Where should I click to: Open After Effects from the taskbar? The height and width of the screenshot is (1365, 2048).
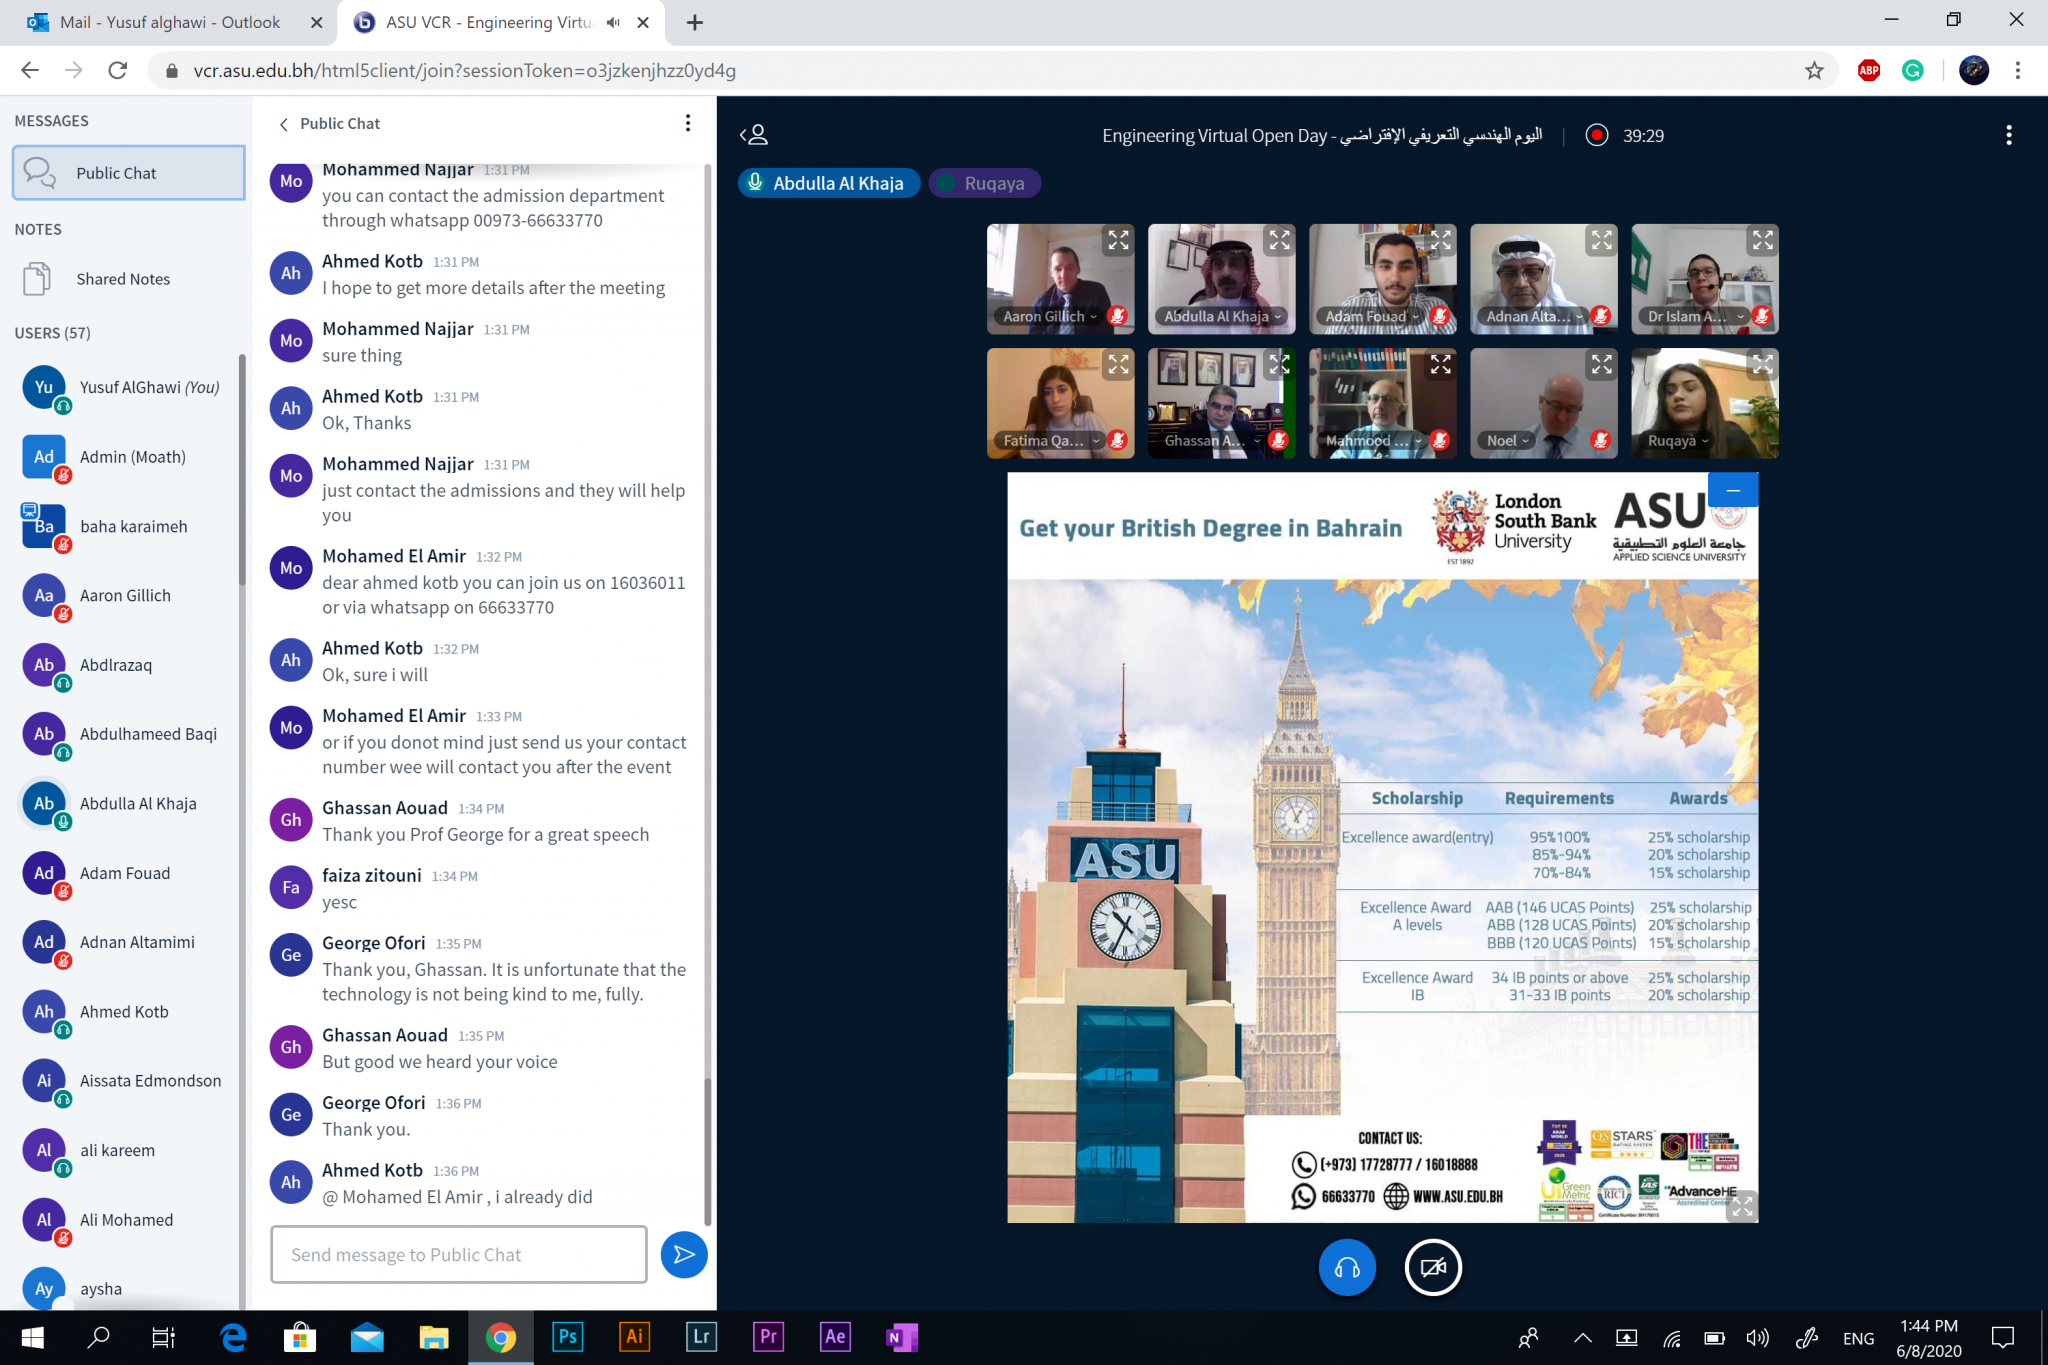click(x=835, y=1337)
